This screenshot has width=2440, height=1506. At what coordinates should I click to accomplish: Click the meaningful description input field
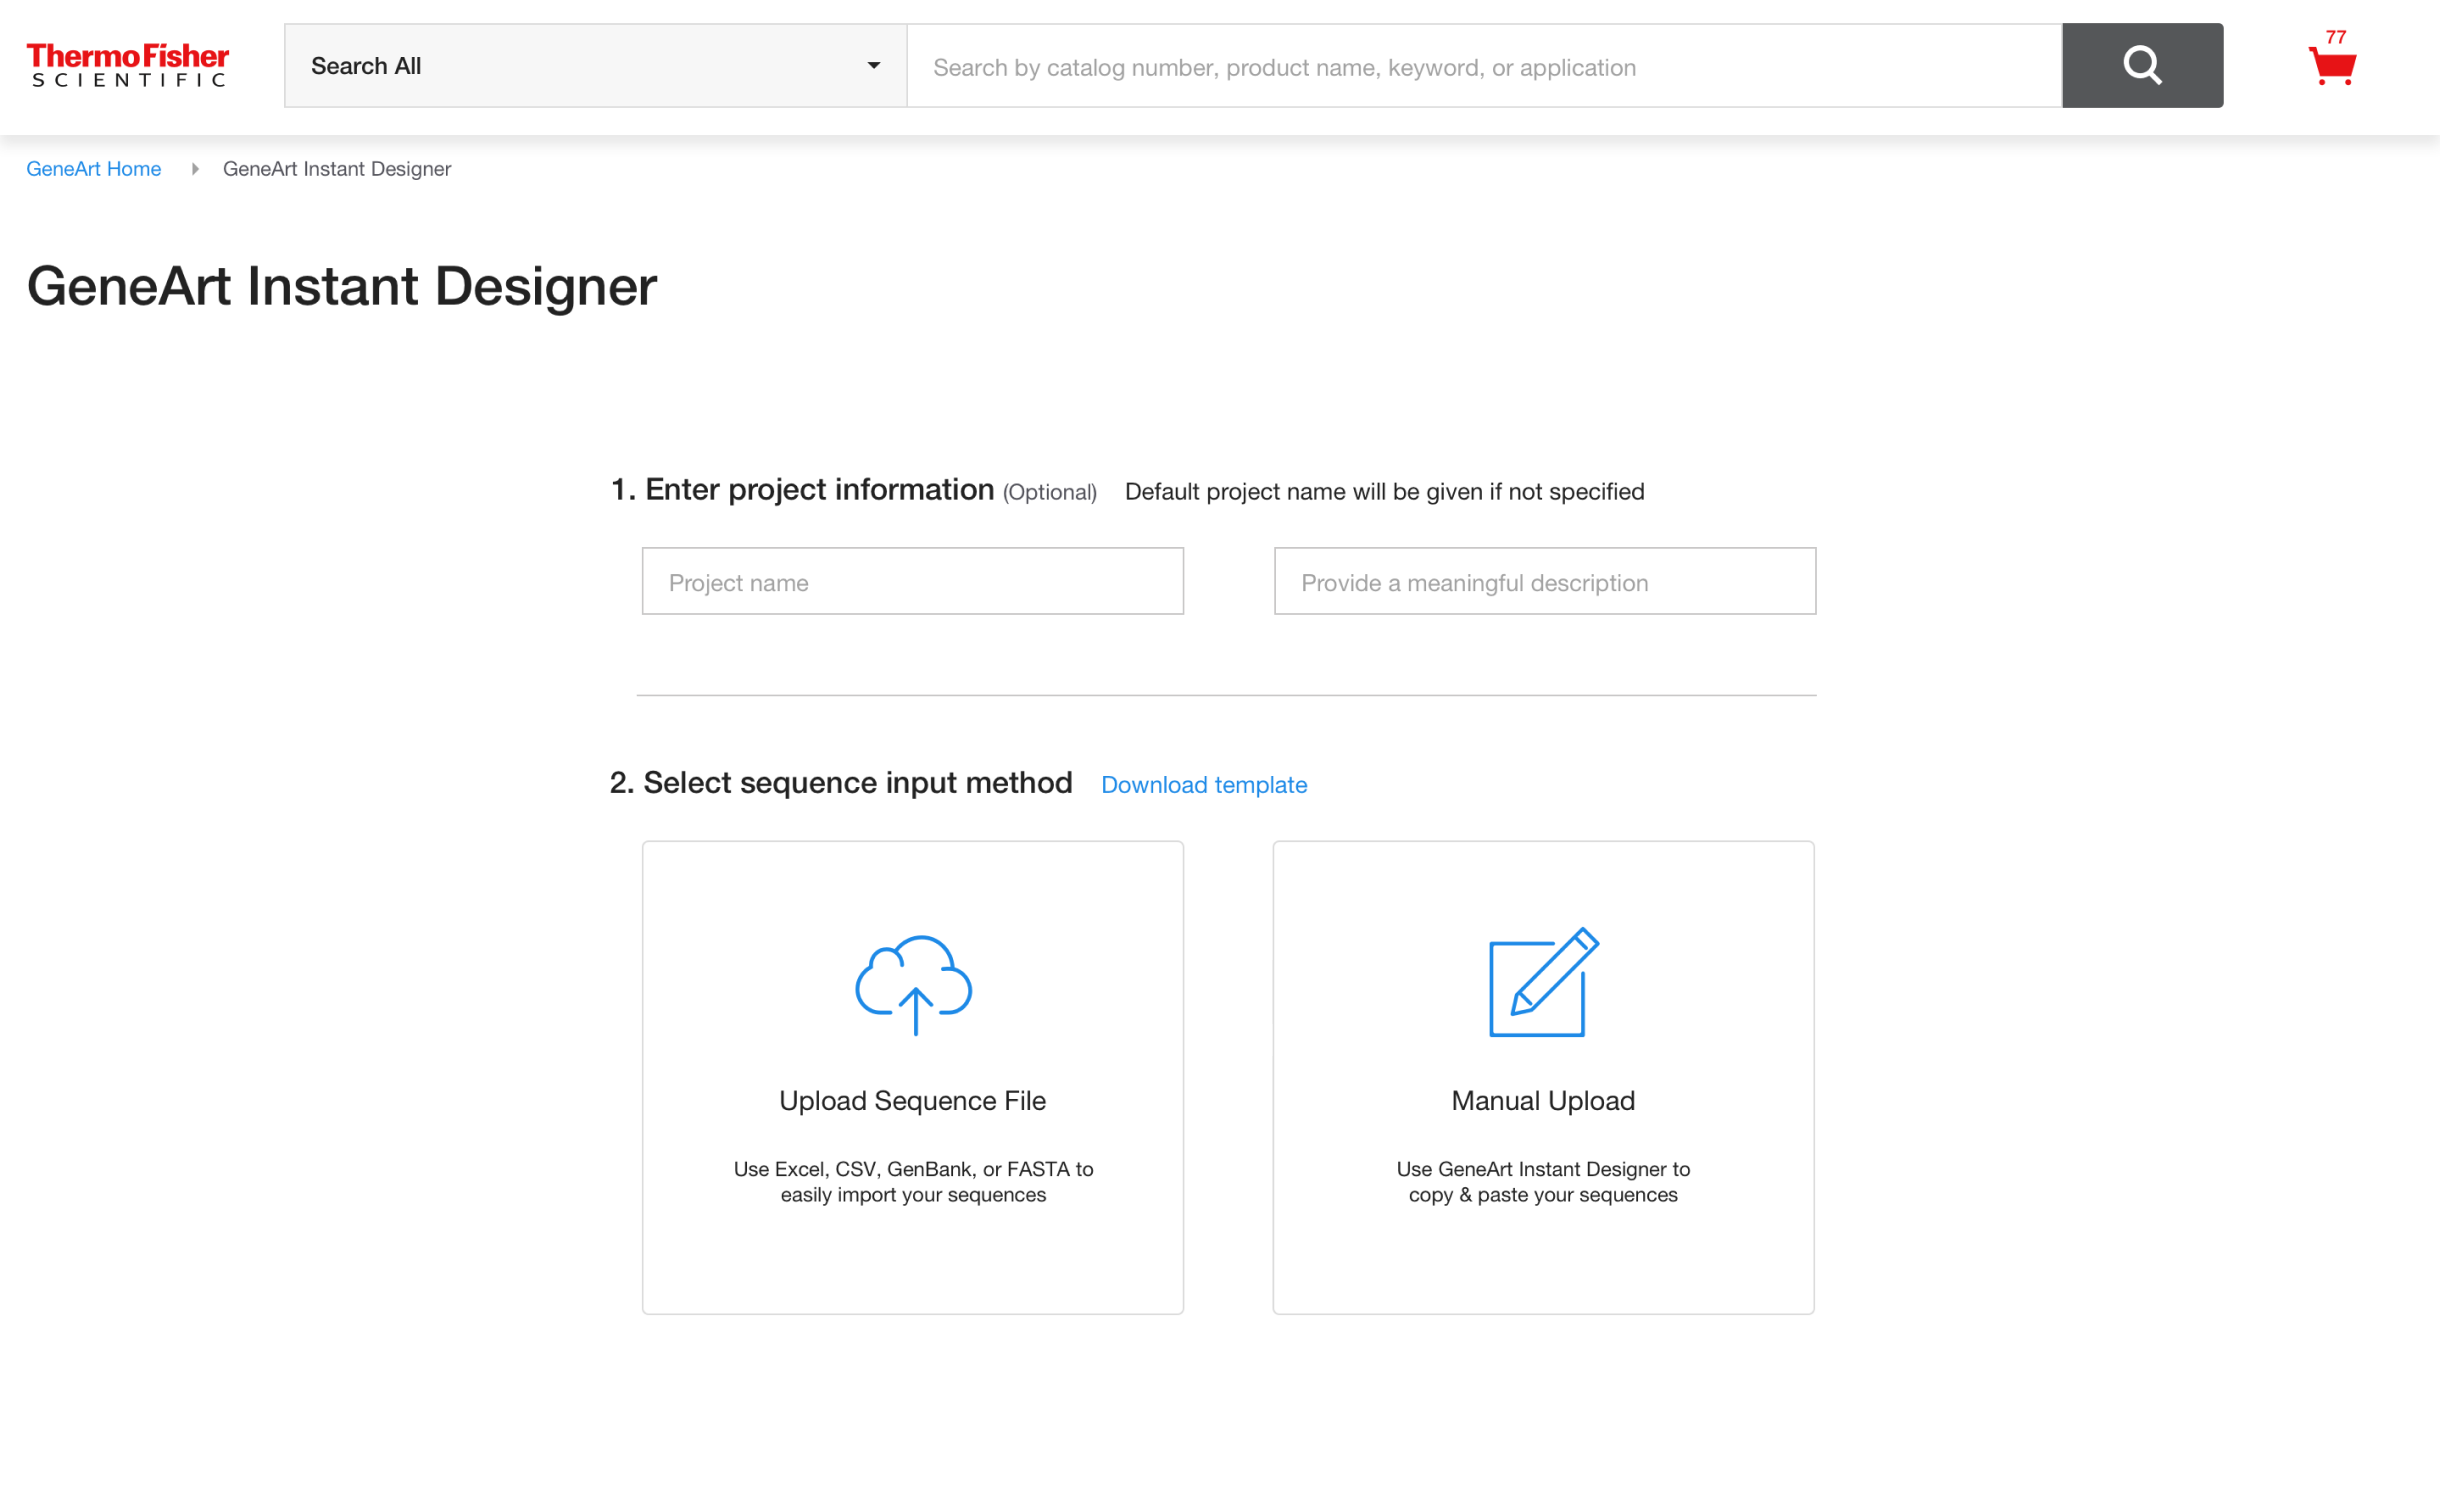(1544, 581)
